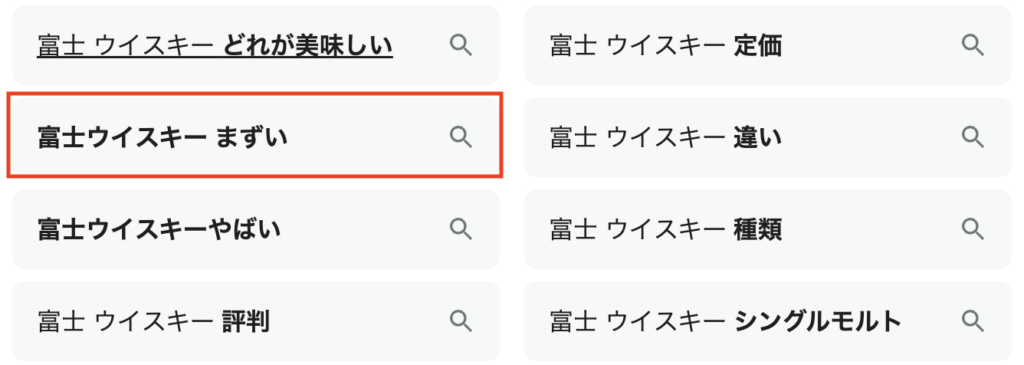This screenshot has height=365, width=1024.
Task: Choose the 富士 ウイスキー 評判 suggestion
Action: point(153,321)
